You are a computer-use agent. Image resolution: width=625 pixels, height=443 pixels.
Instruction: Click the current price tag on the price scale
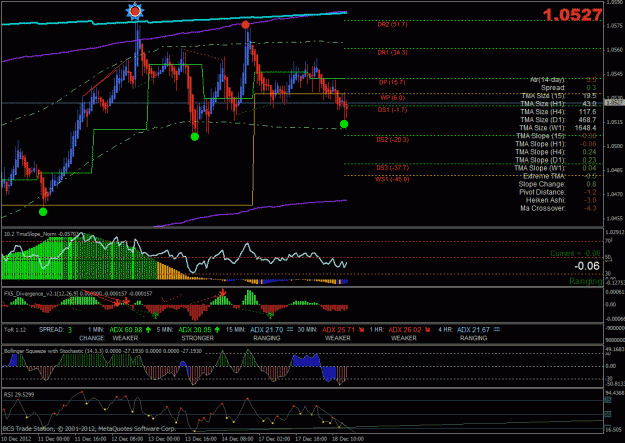[614, 103]
